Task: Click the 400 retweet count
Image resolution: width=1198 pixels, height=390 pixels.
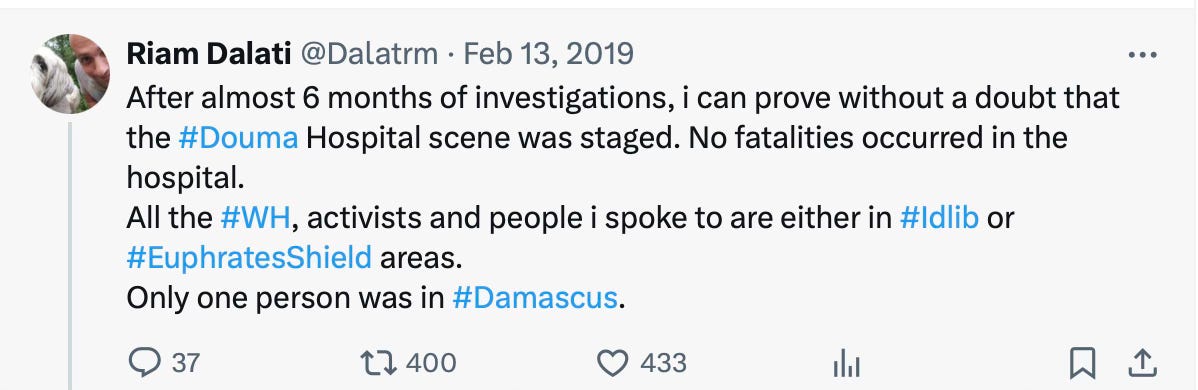Action: 431,362
